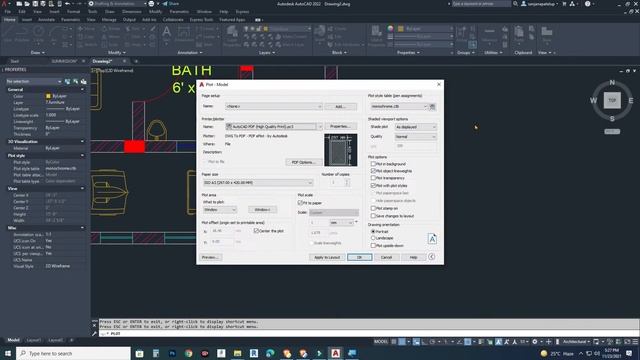Viewport: 640px width, 360px height.
Task: Open the Format menu
Action: [73, 12]
